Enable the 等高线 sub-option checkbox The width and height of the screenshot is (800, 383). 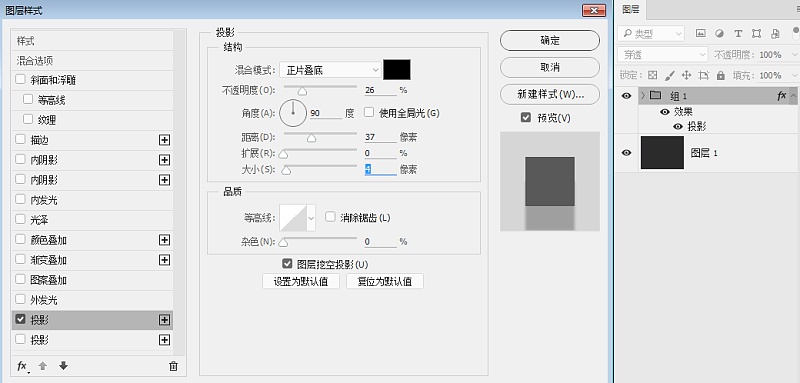(x=28, y=99)
